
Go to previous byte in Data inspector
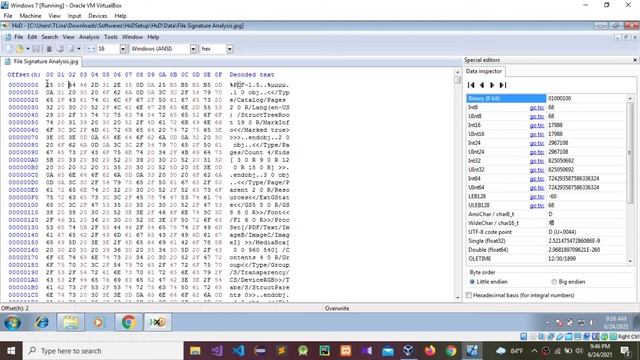[x=482, y=85]
